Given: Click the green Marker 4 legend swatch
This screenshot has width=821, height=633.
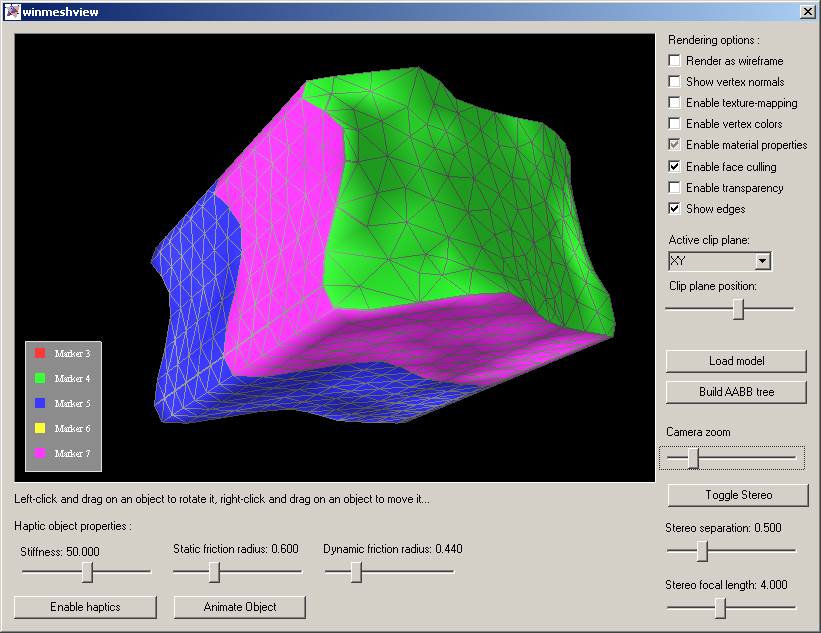Looking at the screenshot, I should [40, 379].
